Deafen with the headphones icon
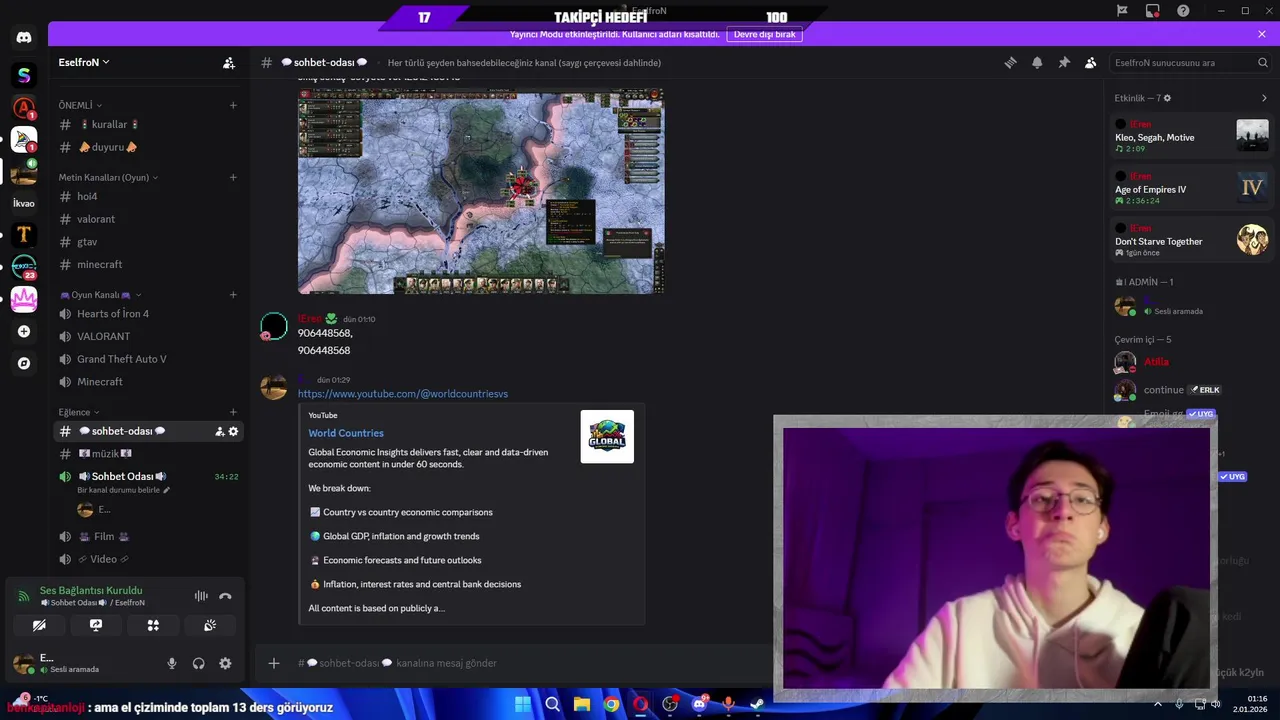 [198, 663]
